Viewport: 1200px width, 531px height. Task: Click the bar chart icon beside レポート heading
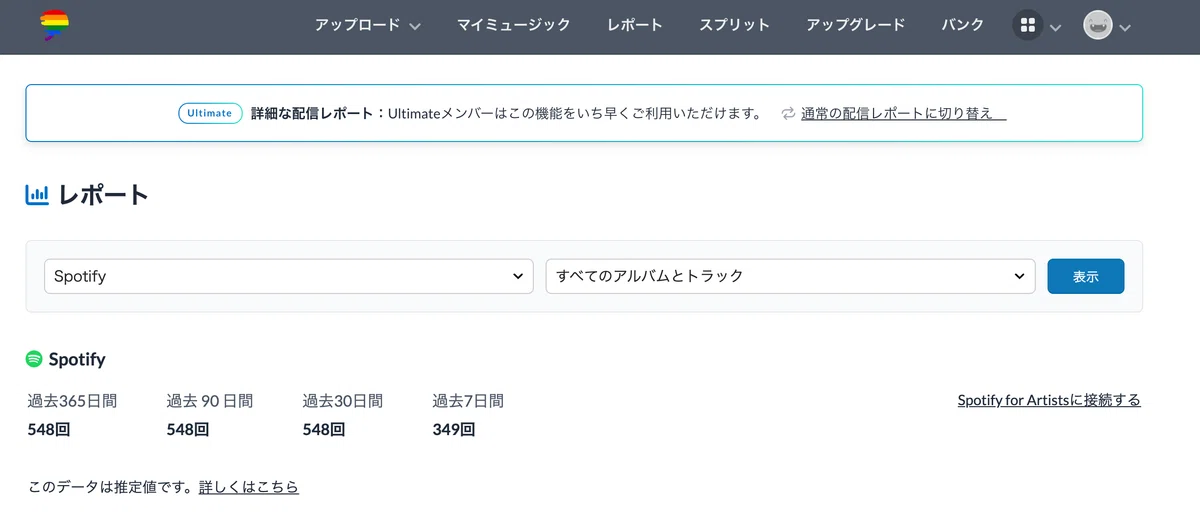tap(37, 194)
